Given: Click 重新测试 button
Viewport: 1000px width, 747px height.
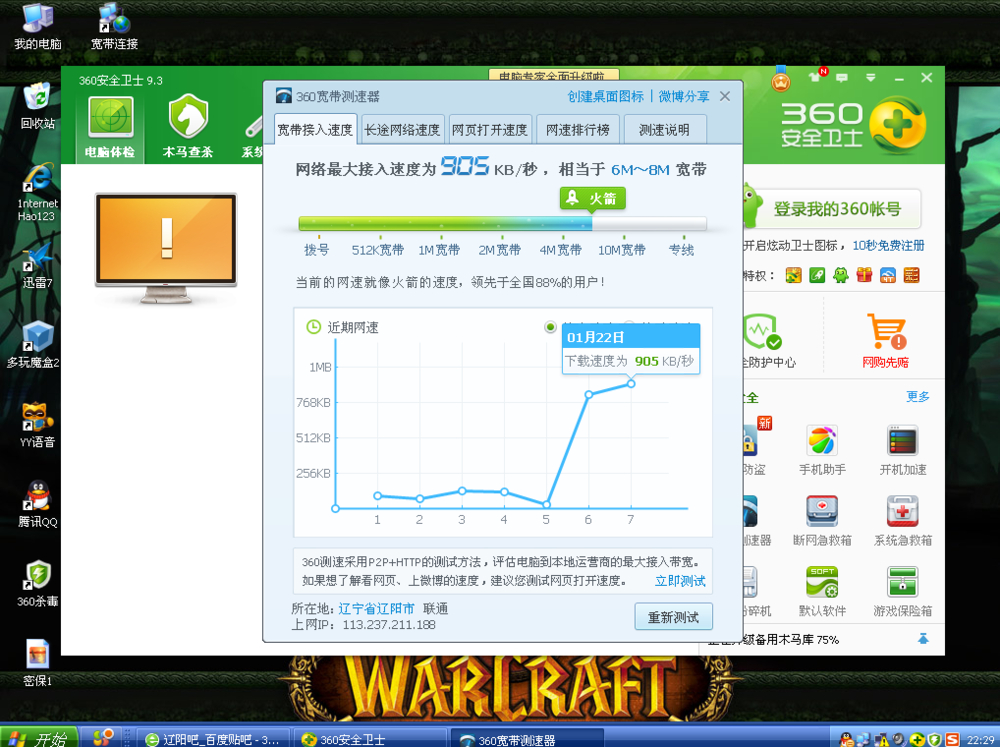Looking at the screenshot, I should pyautogui.click(x=673, y=617).
